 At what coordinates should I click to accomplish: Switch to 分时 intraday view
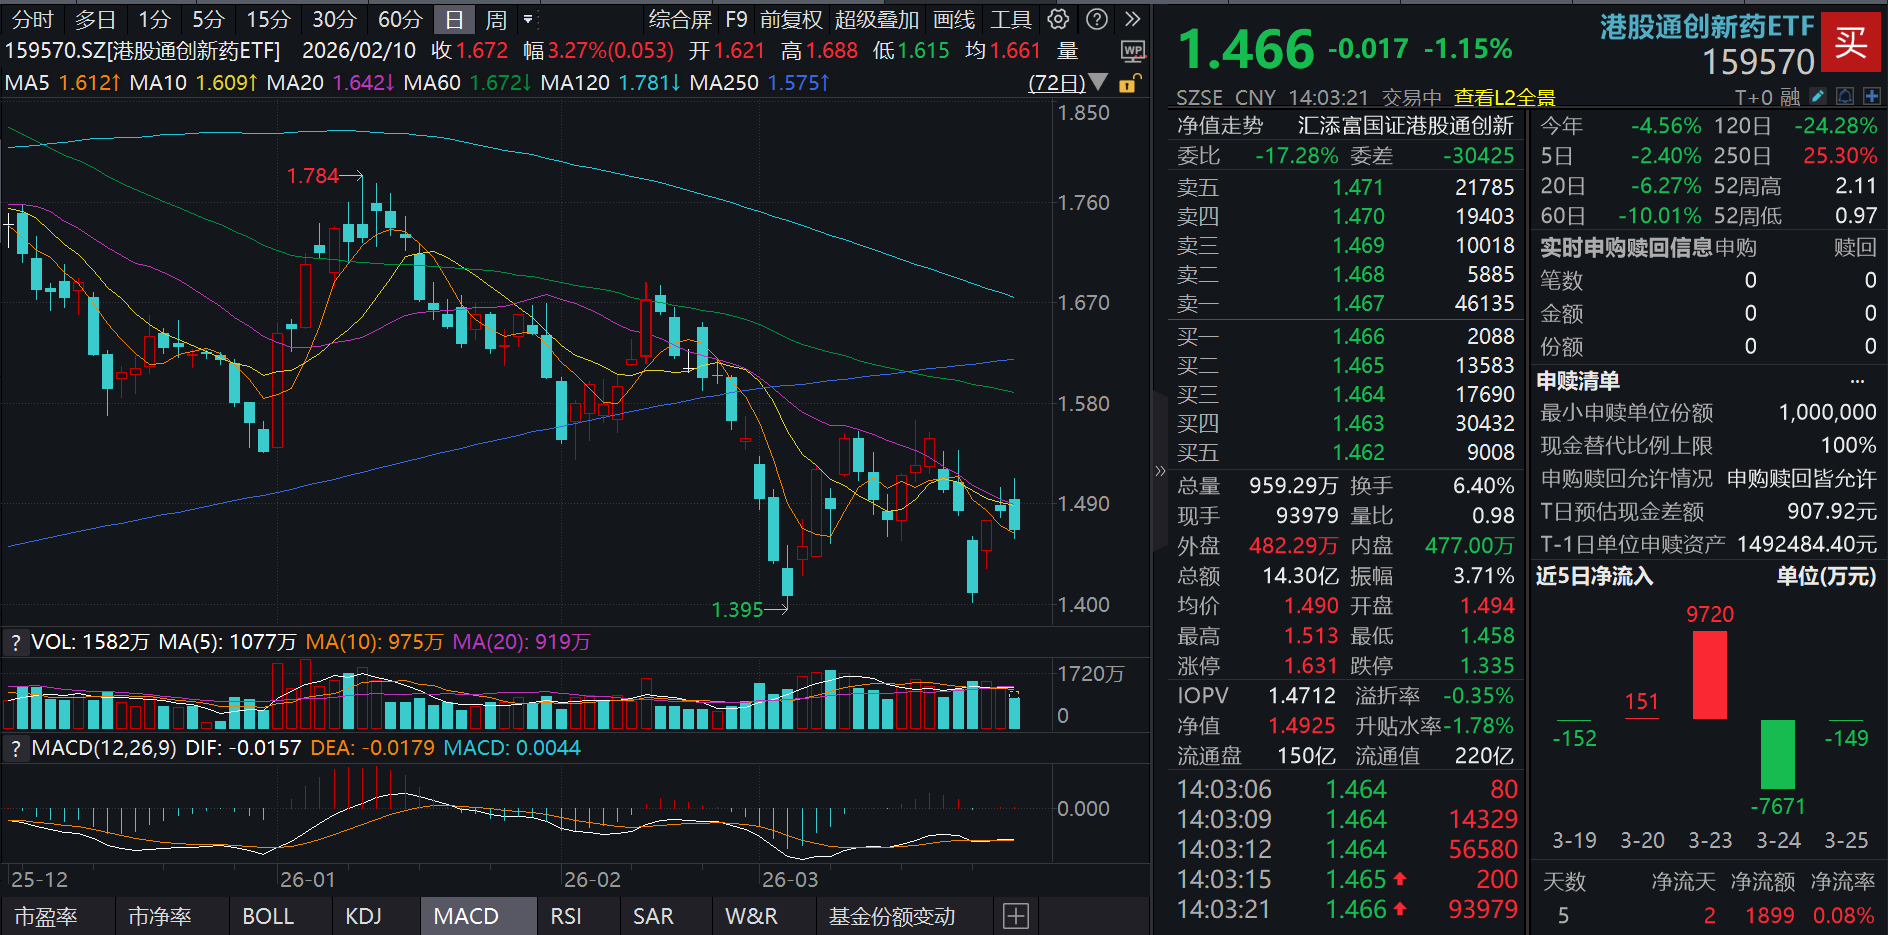[33, 19]
